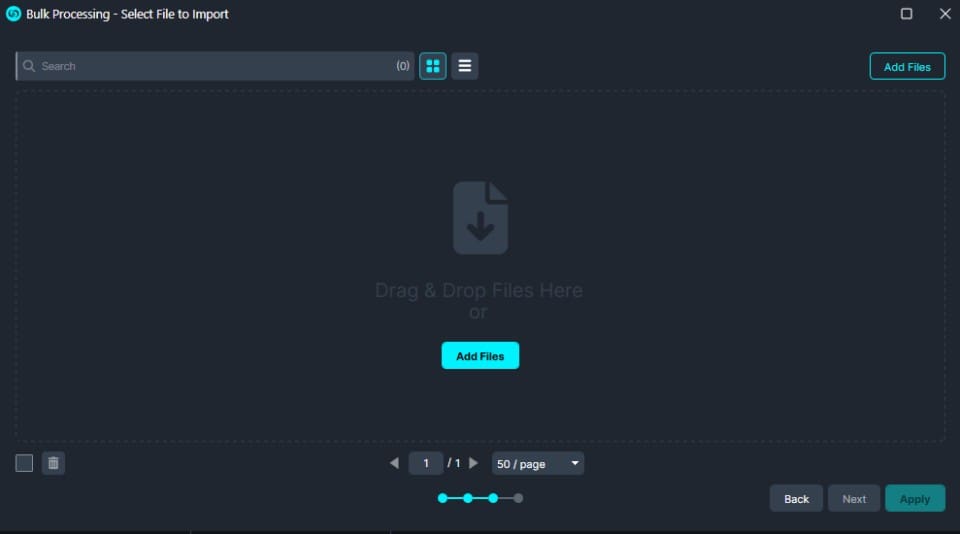The height and width of the screenshot is (534, 960).
Task: Click the Next button
Action: tap(854, 498)
